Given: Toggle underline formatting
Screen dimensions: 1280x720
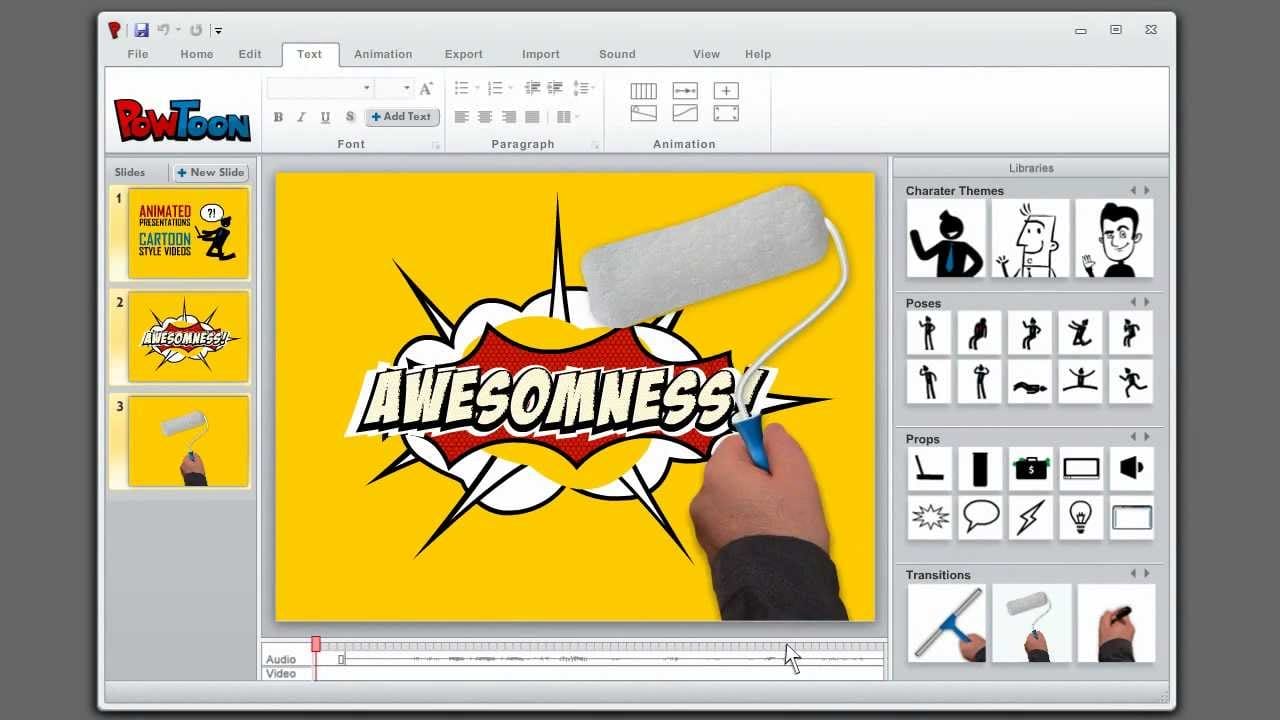Looking at the screenshot, I should click(325, 117).
